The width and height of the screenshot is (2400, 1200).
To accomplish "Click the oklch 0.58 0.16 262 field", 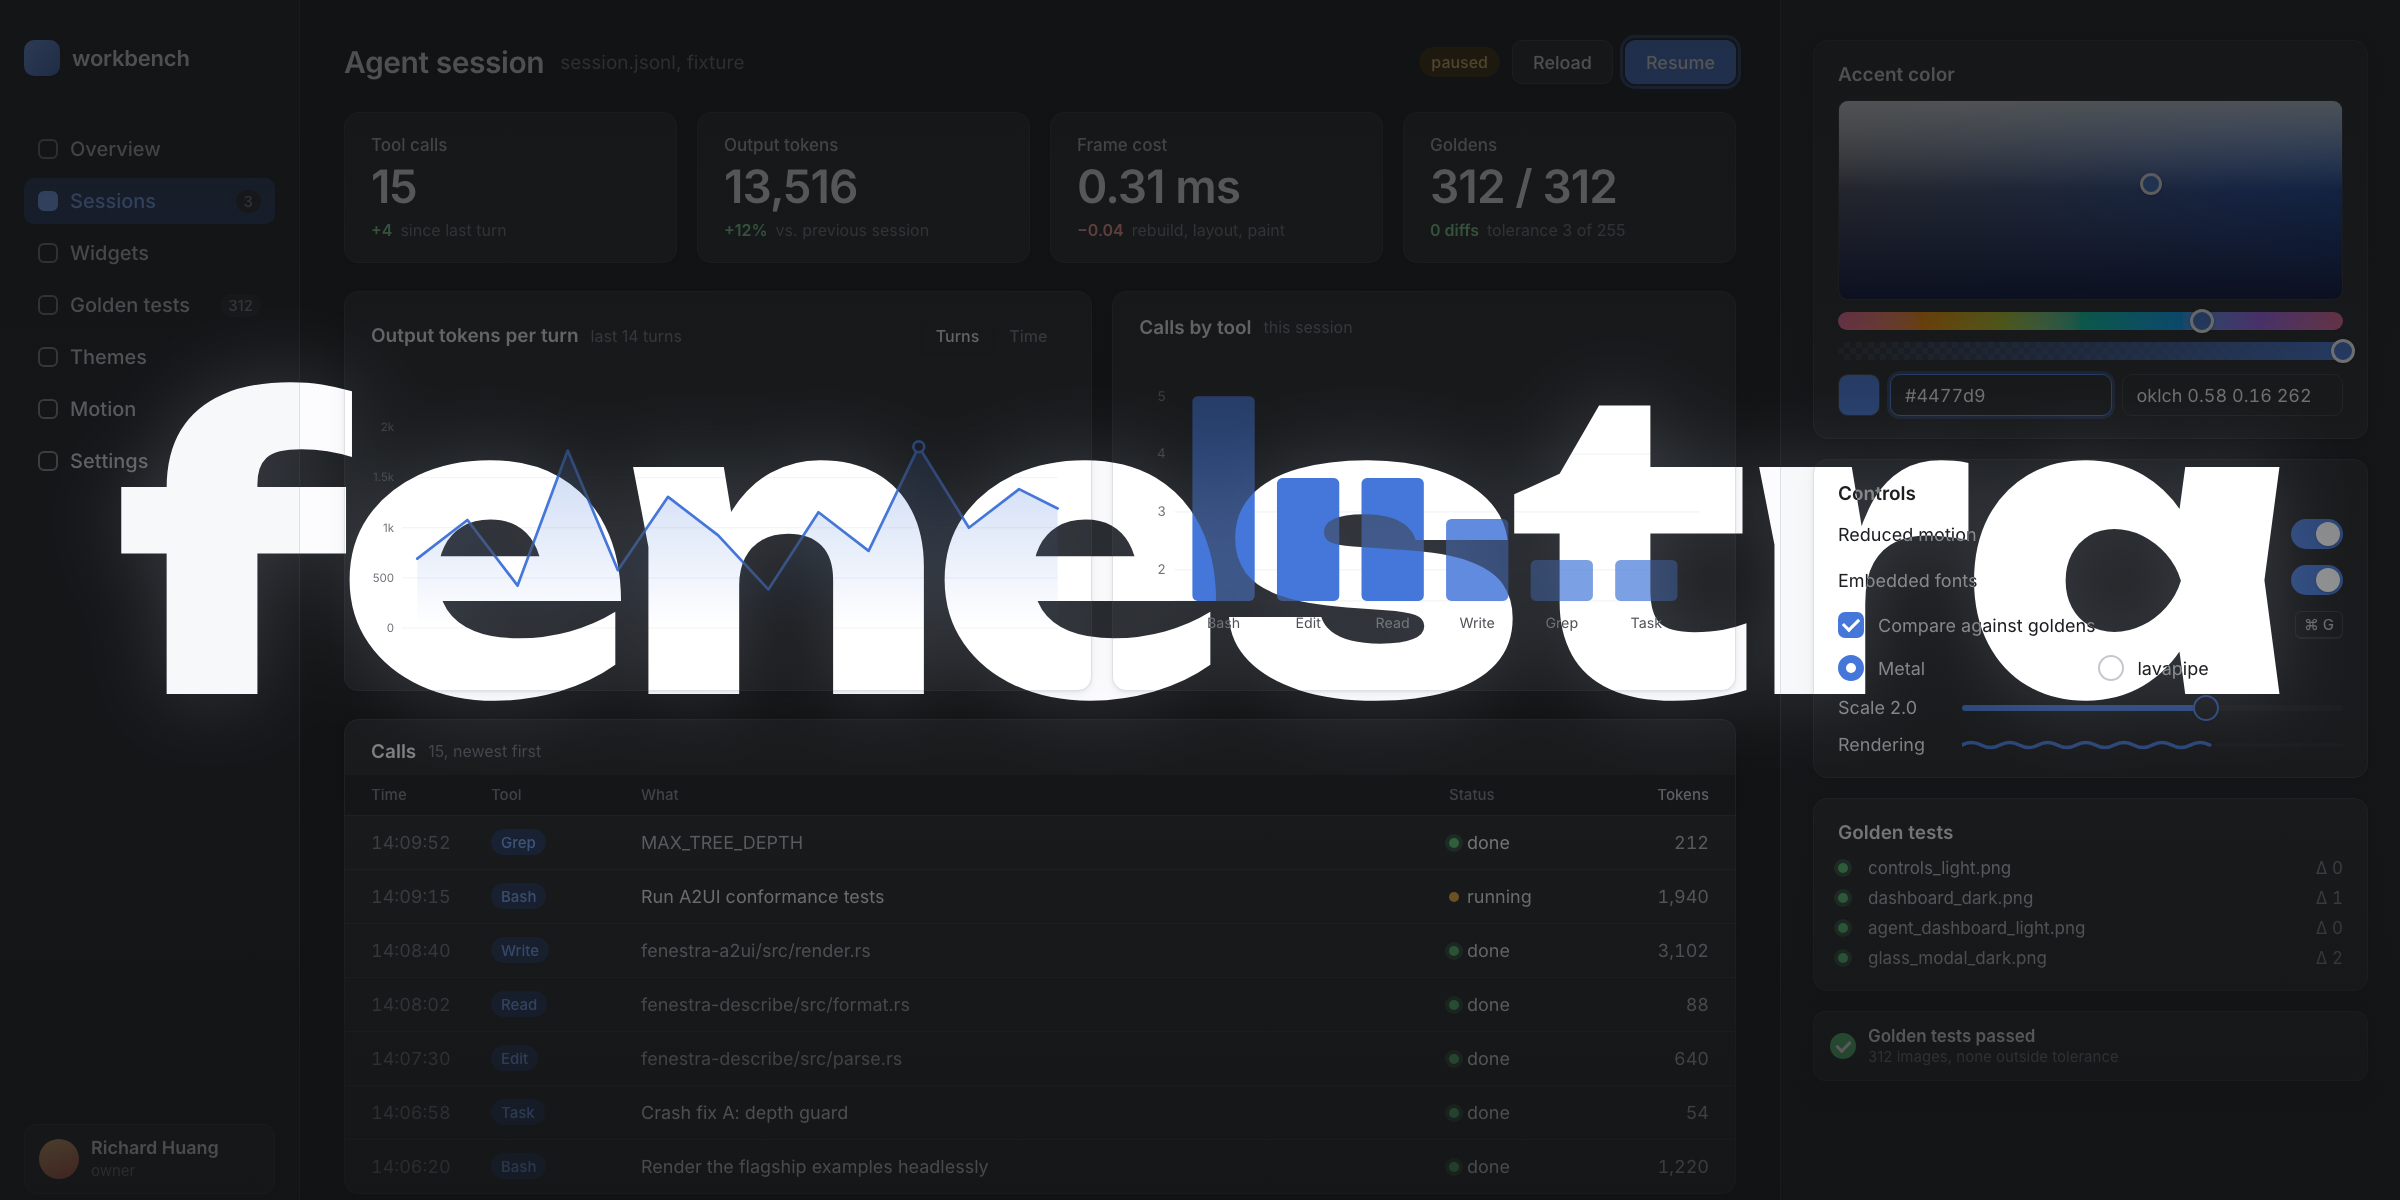I will 2232,395.
